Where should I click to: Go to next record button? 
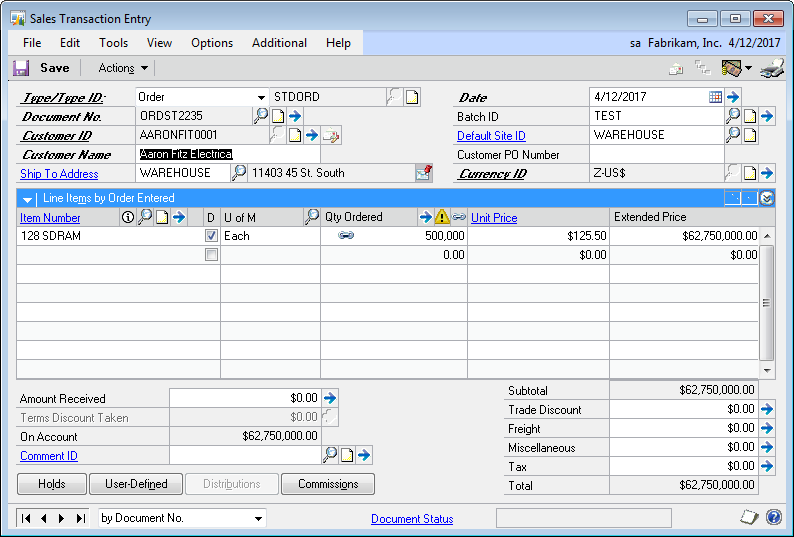coord(61,518)
